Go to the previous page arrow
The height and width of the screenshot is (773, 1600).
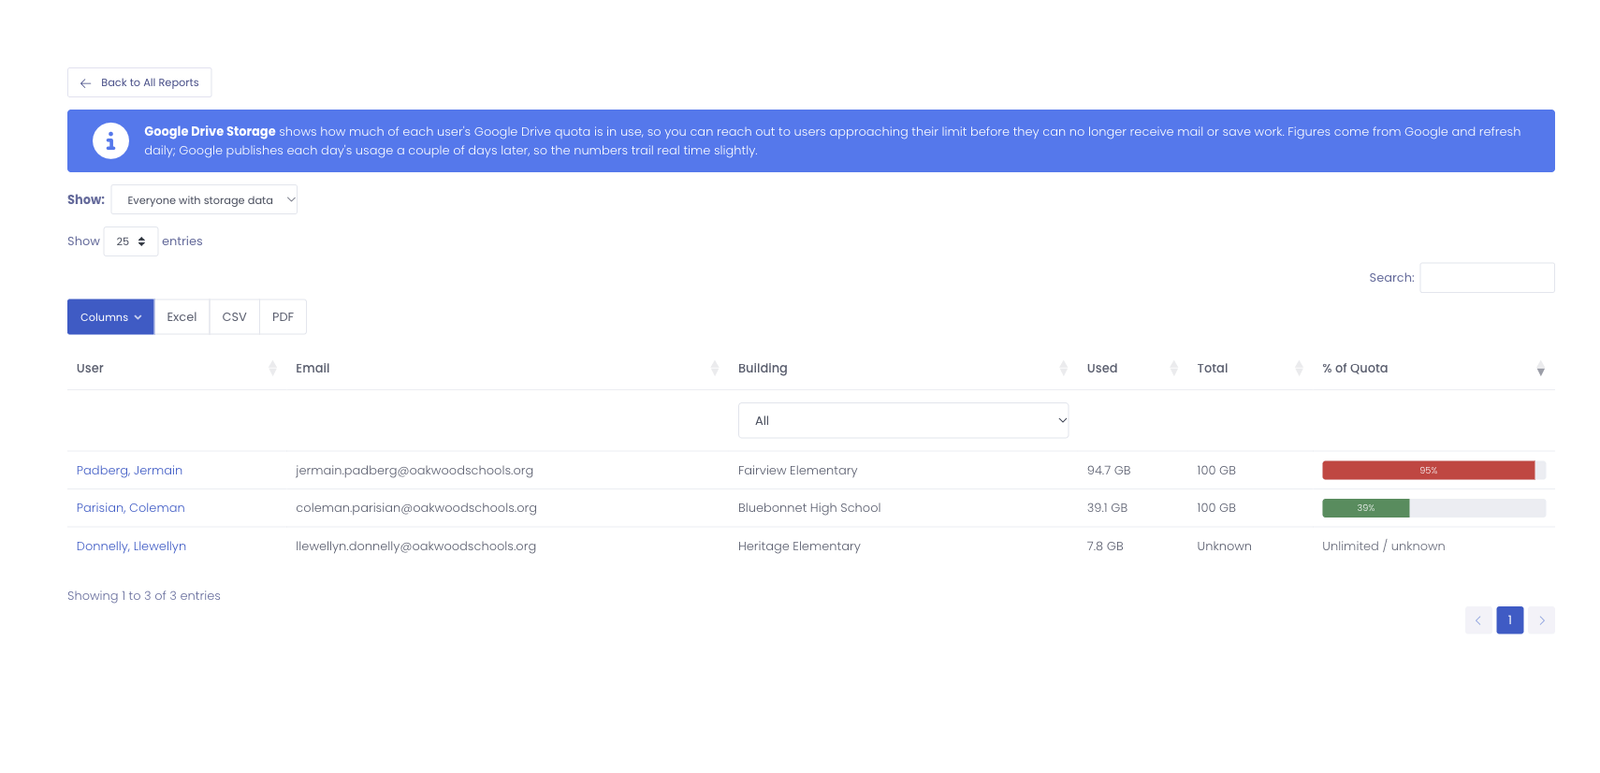[x=1478, y=620]
